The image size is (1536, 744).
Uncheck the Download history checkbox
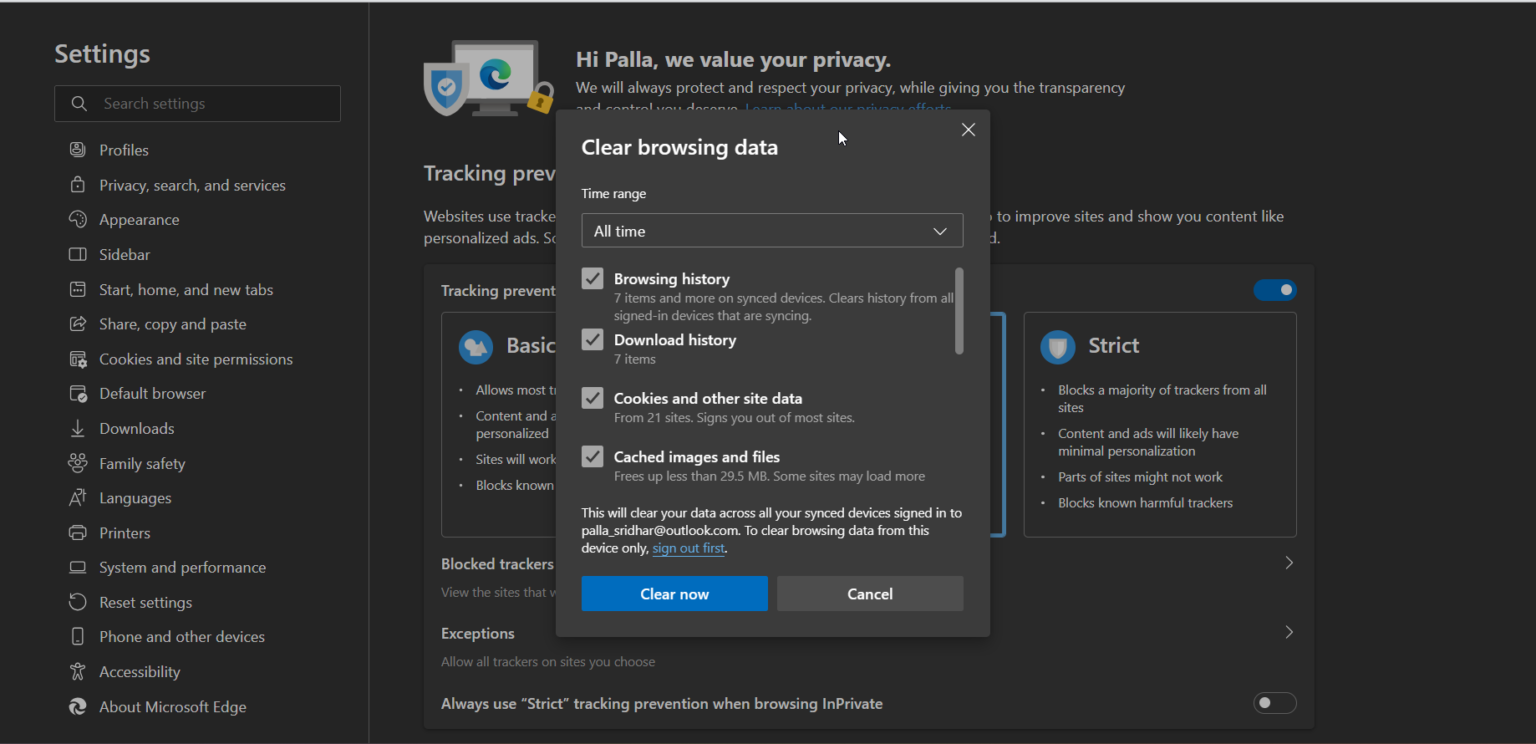point(592,339)
